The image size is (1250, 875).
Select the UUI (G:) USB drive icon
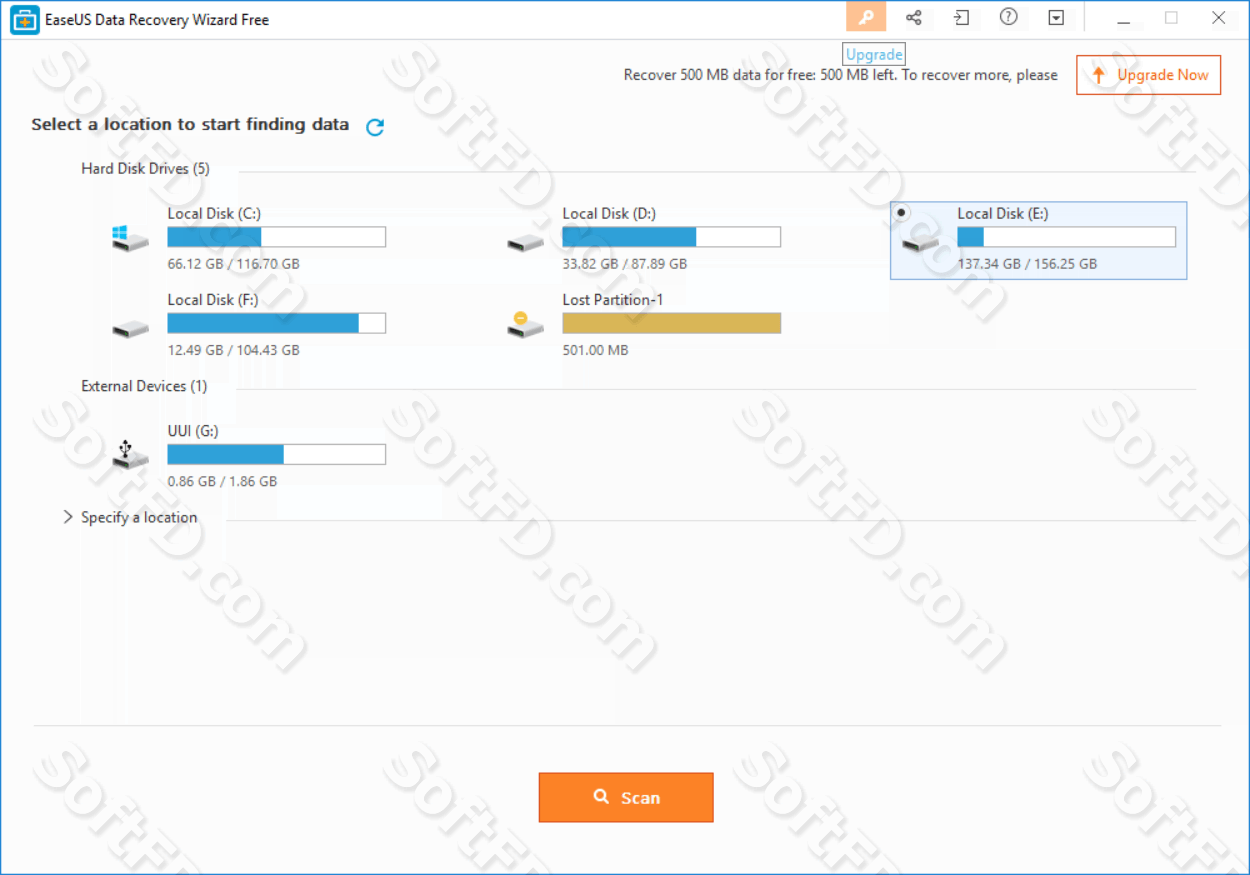click(x=129, y=455)
